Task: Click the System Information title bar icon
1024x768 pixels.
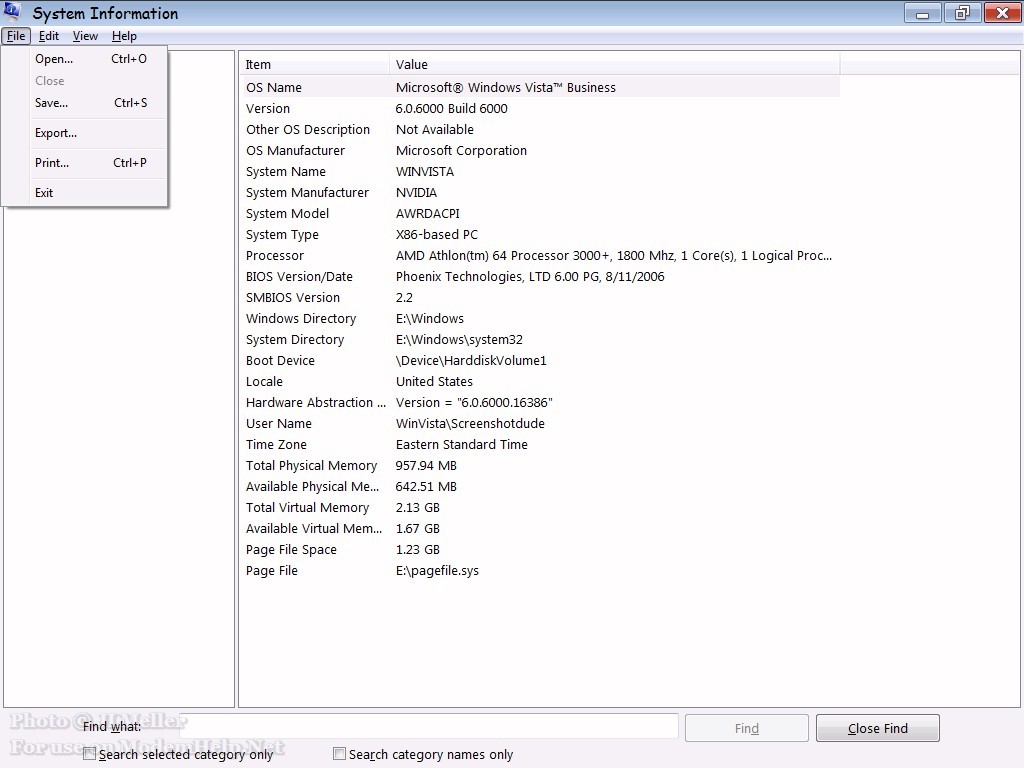Action: pyautogui.click(x=12, y=12)
